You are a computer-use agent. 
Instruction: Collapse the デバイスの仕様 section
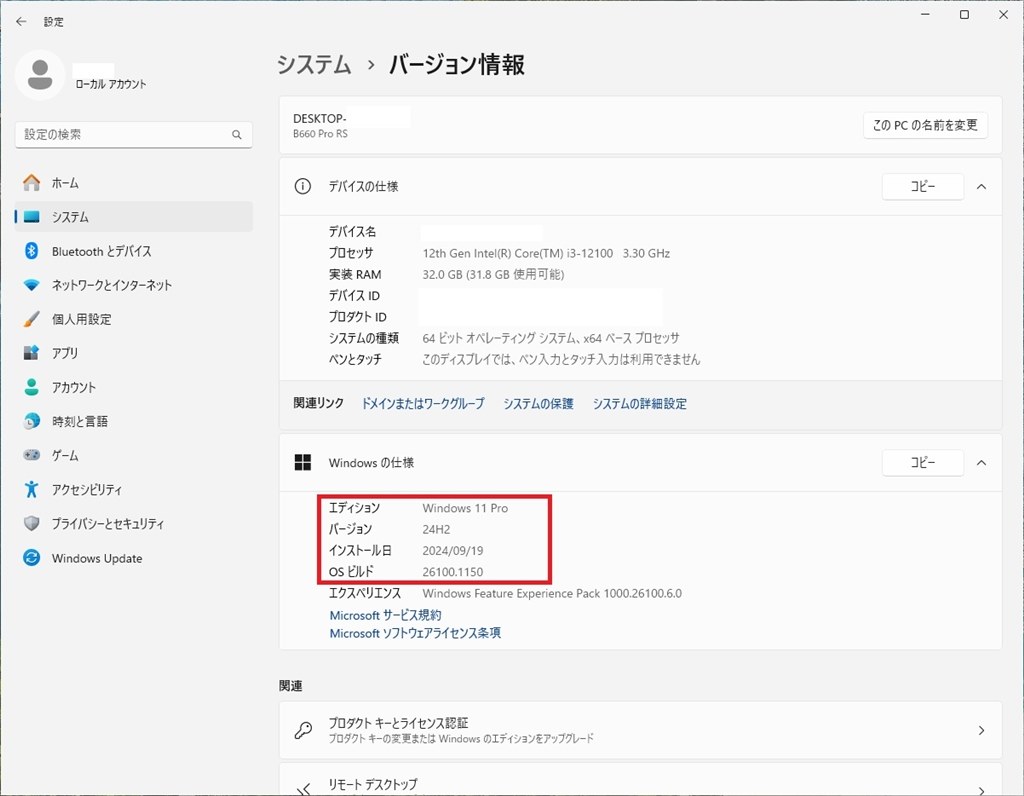coord(981,186)
